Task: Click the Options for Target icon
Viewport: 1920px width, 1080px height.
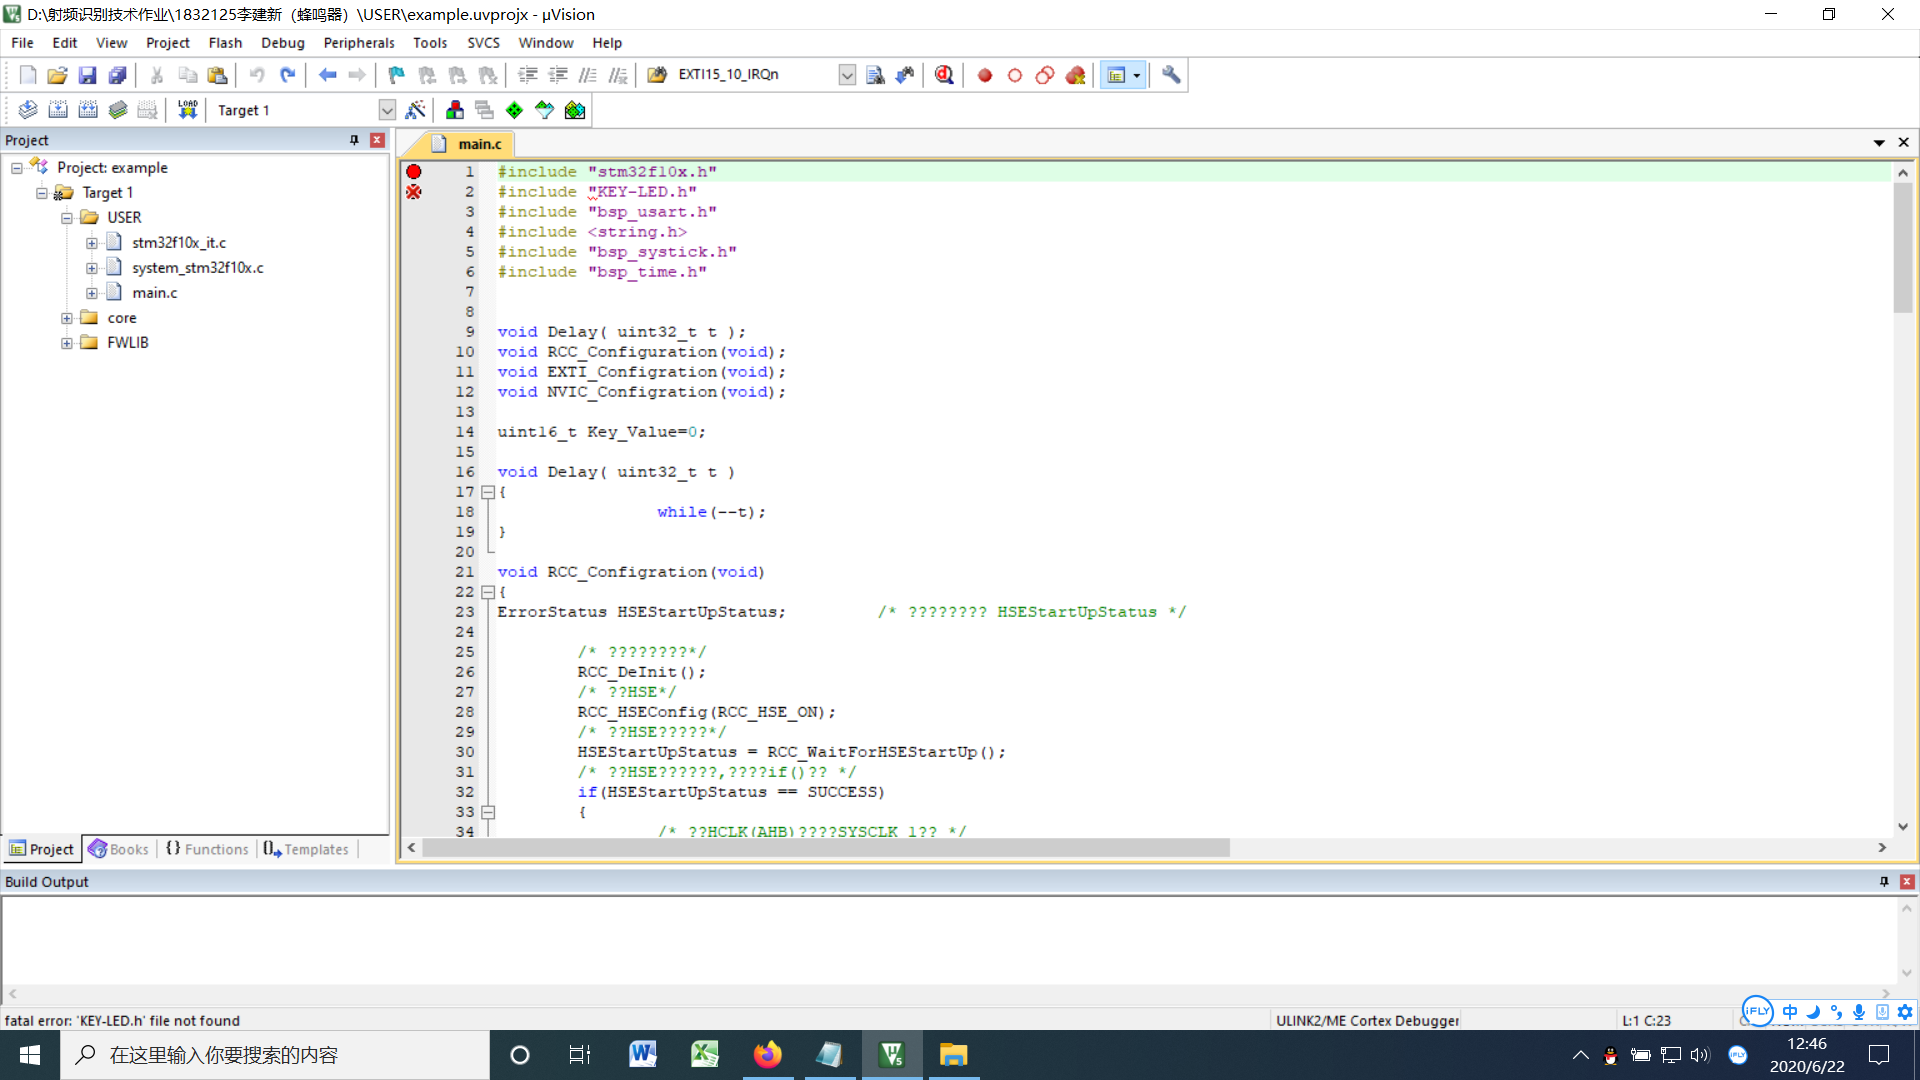Action: pos(411,109)
